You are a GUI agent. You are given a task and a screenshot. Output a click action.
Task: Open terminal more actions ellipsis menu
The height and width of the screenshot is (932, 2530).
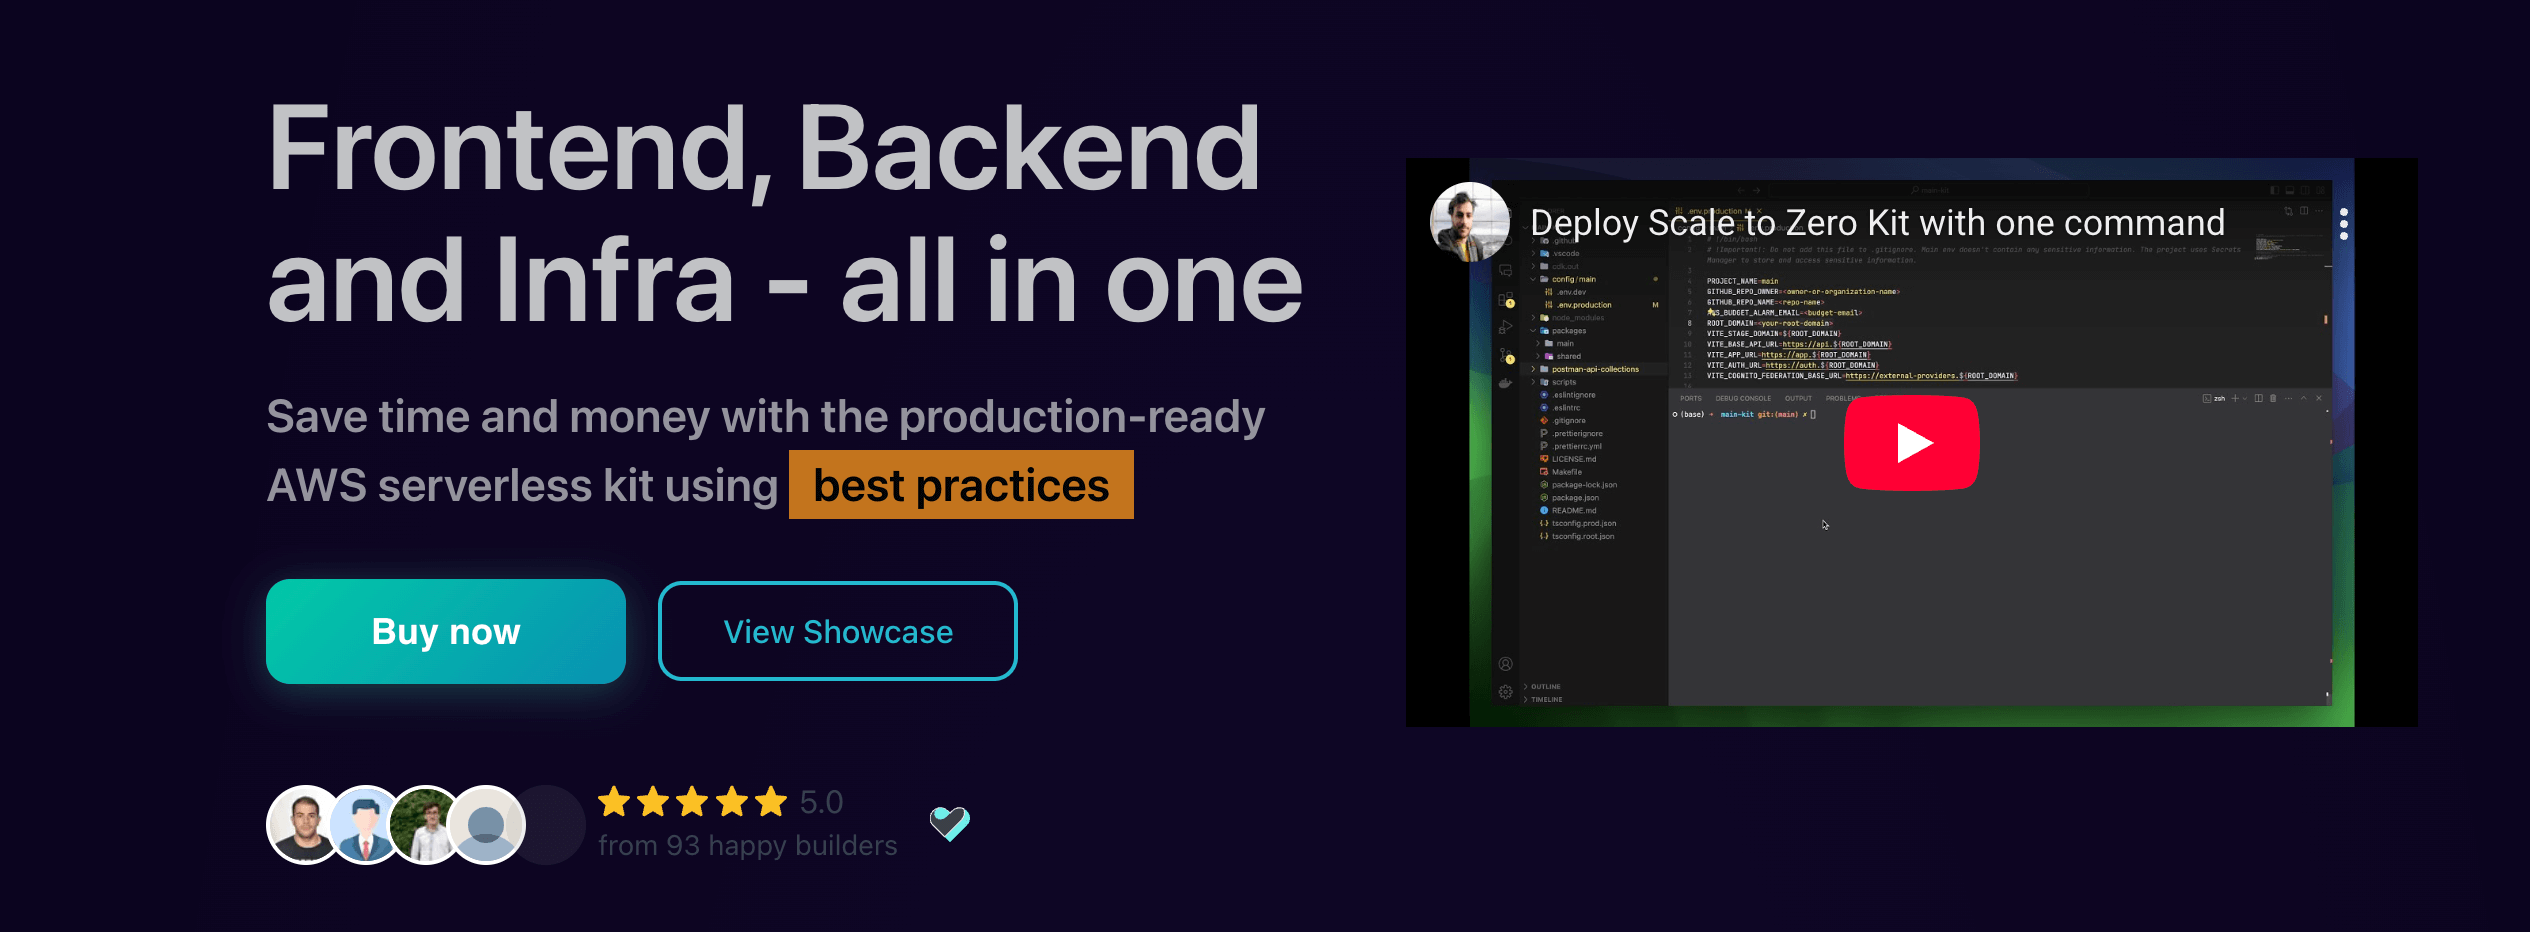[x=2288, y=398]
